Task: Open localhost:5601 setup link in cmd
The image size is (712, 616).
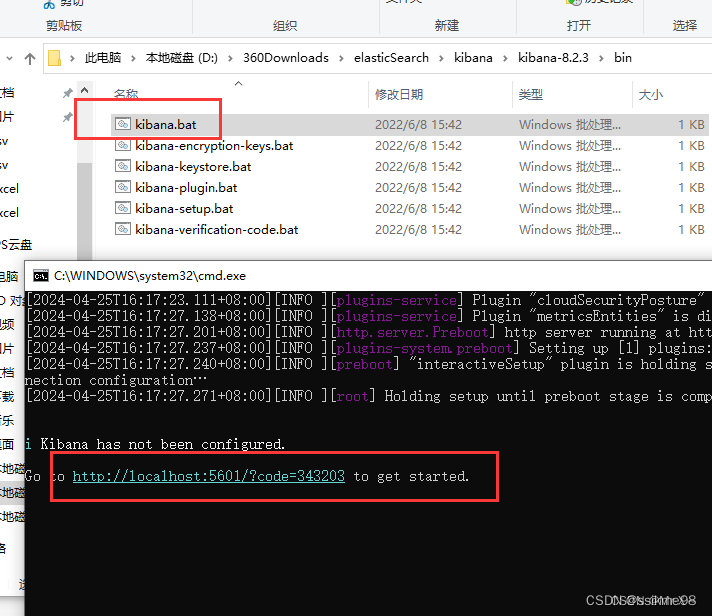Action: [x=208, y=476]
